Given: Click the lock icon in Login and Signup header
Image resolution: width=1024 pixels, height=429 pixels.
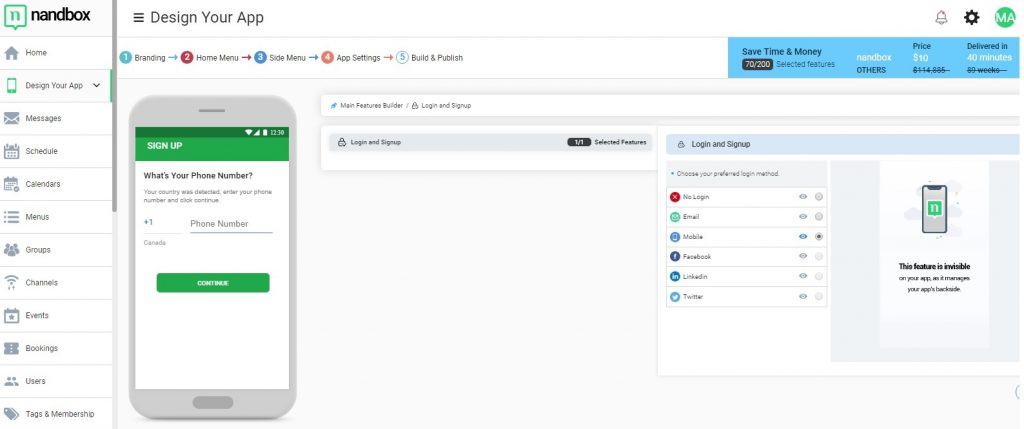Looking at the screenshot, I should click(x=682, y=144).
